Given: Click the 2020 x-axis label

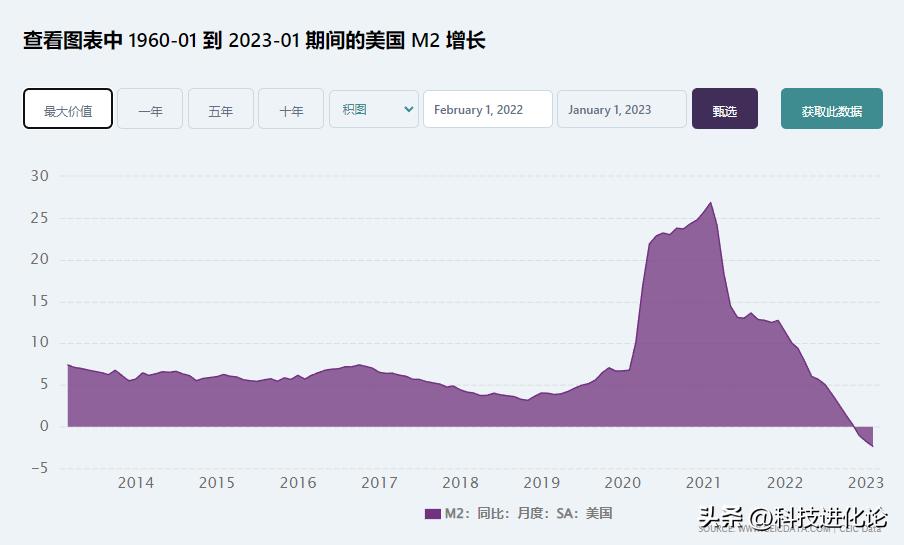Looking at the screenshot, I should click(623, 483).
